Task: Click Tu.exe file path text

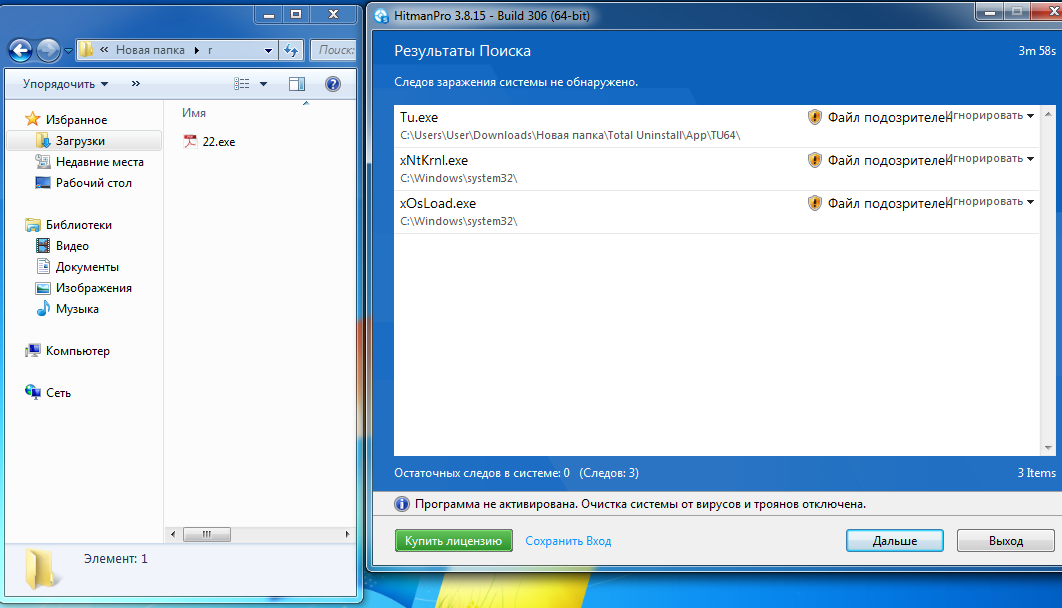Action: [570, 135]
